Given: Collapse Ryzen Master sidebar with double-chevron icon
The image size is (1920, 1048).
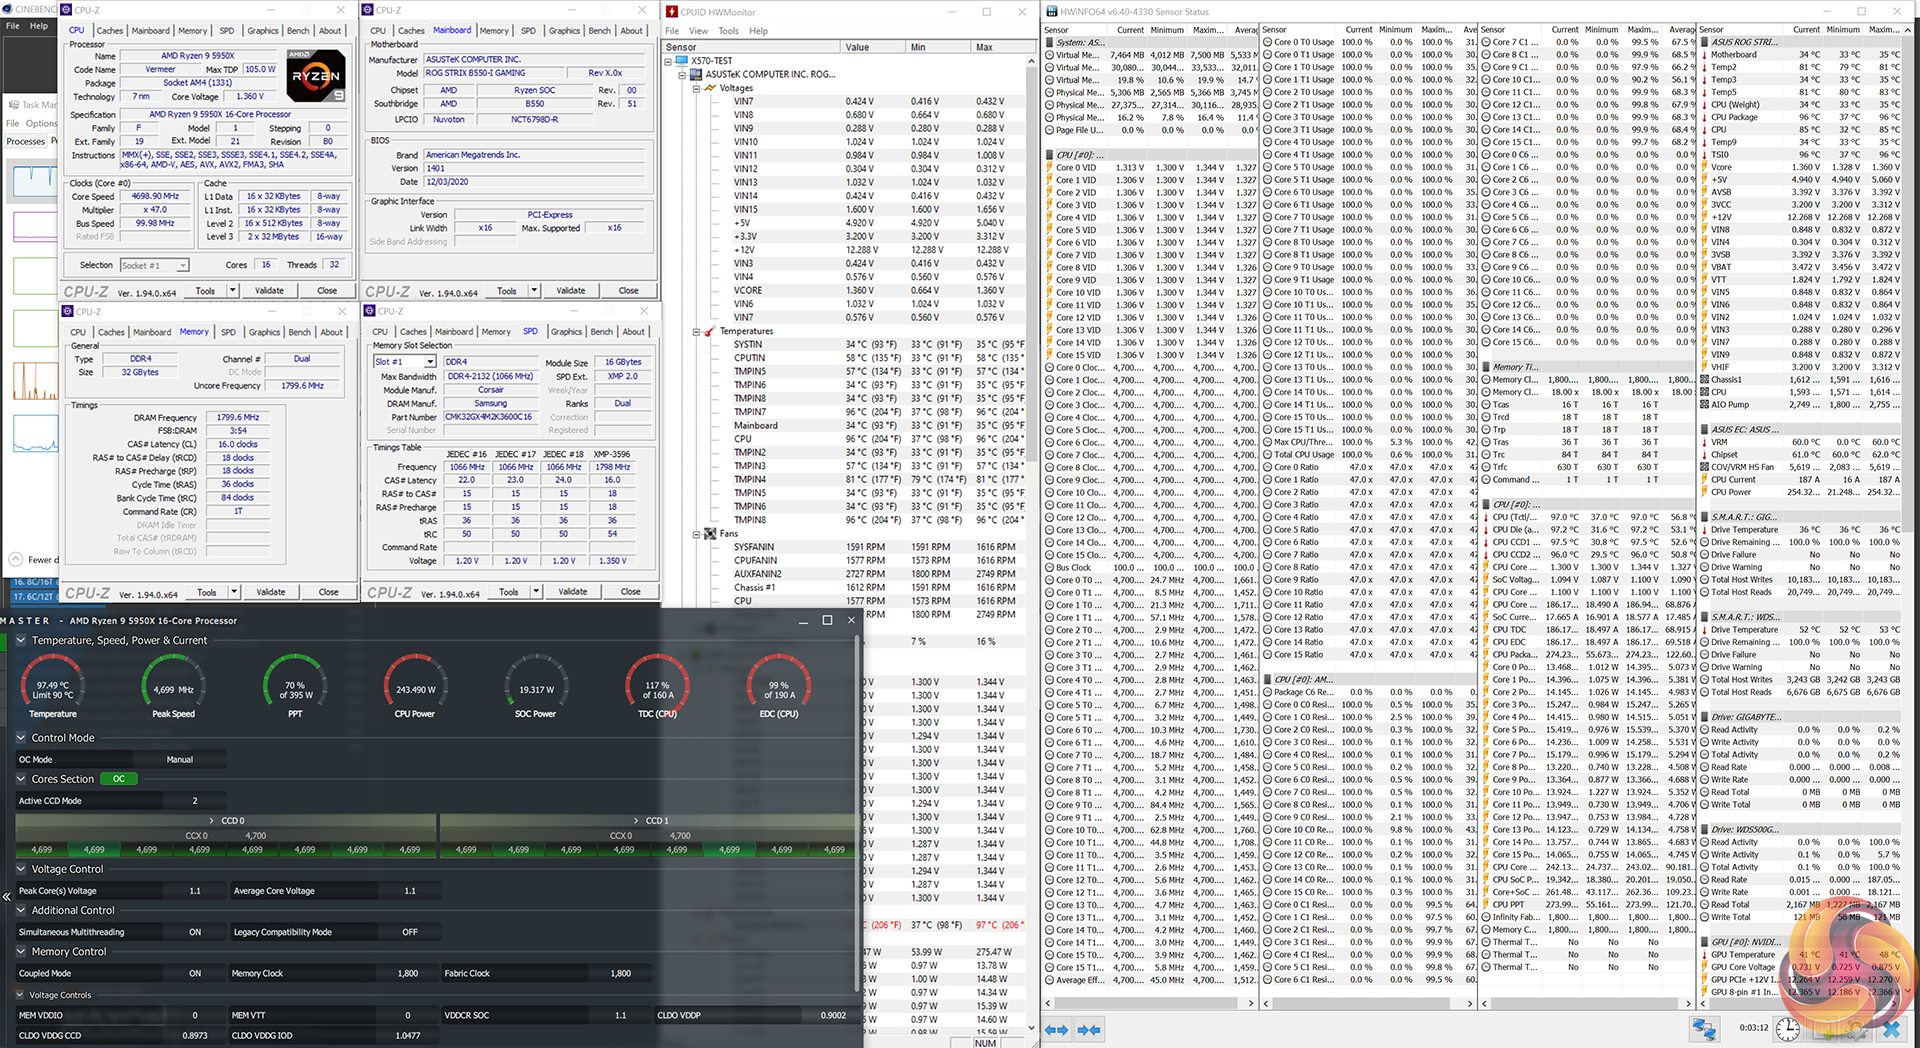Looking at the screenshot, I should coord(7,896).
